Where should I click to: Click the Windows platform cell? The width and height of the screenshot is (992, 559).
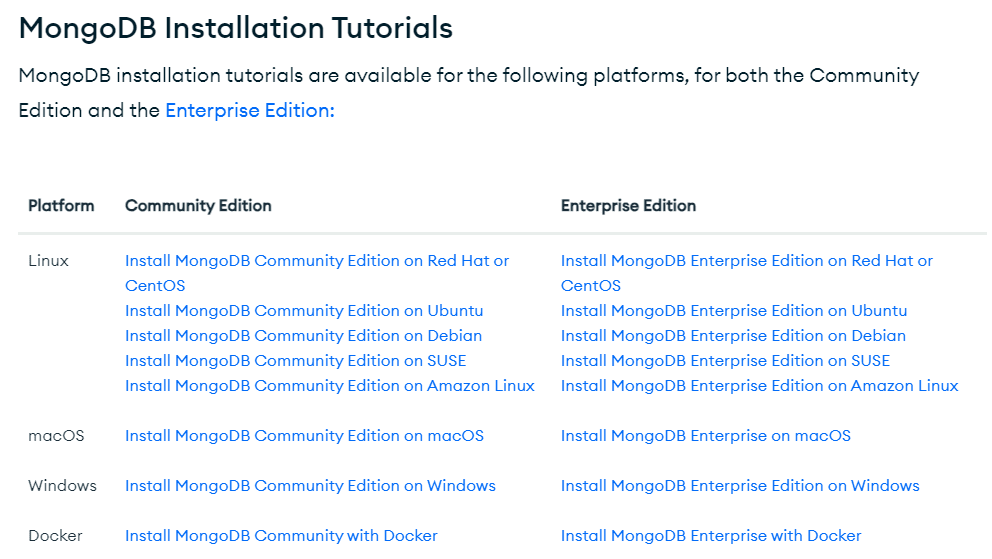tap(62, 486)
